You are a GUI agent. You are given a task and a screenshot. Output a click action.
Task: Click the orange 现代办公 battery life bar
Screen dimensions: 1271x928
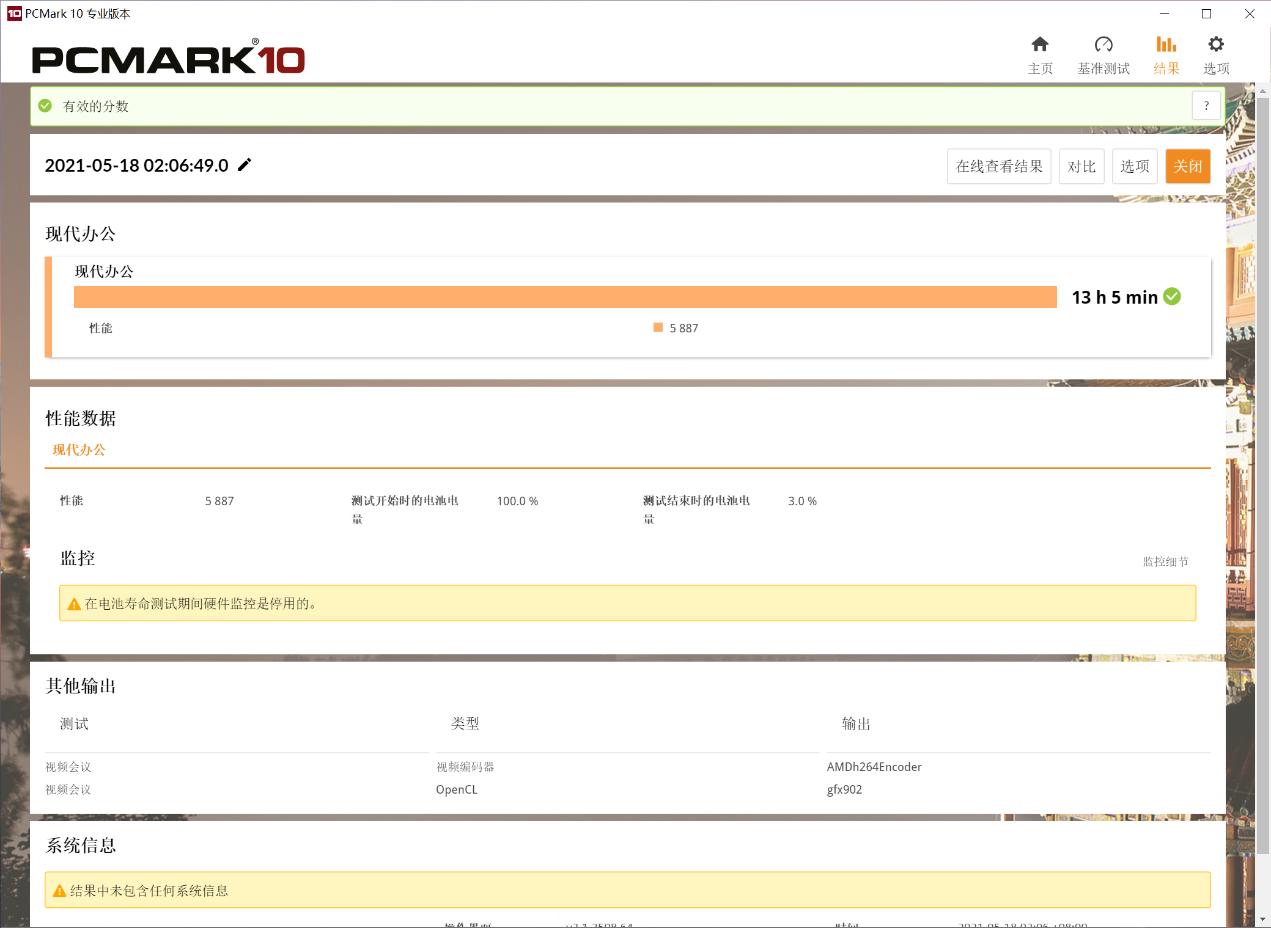pyautogui.click(x=565, y=297)
